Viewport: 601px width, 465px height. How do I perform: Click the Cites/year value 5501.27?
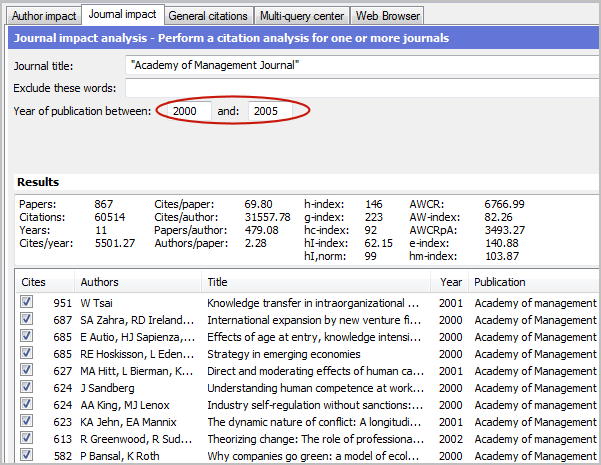tap(115, 243)
